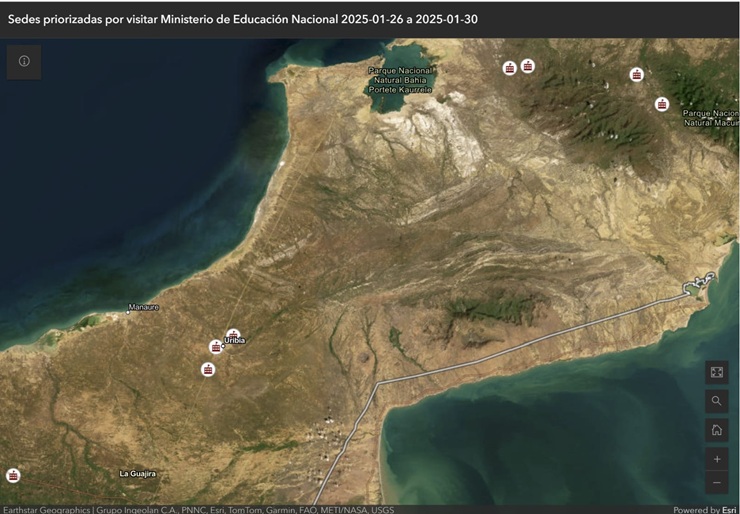Click upper marker northwest of Parque Macuira
This screenshot has width=740, height=514.
636,74
